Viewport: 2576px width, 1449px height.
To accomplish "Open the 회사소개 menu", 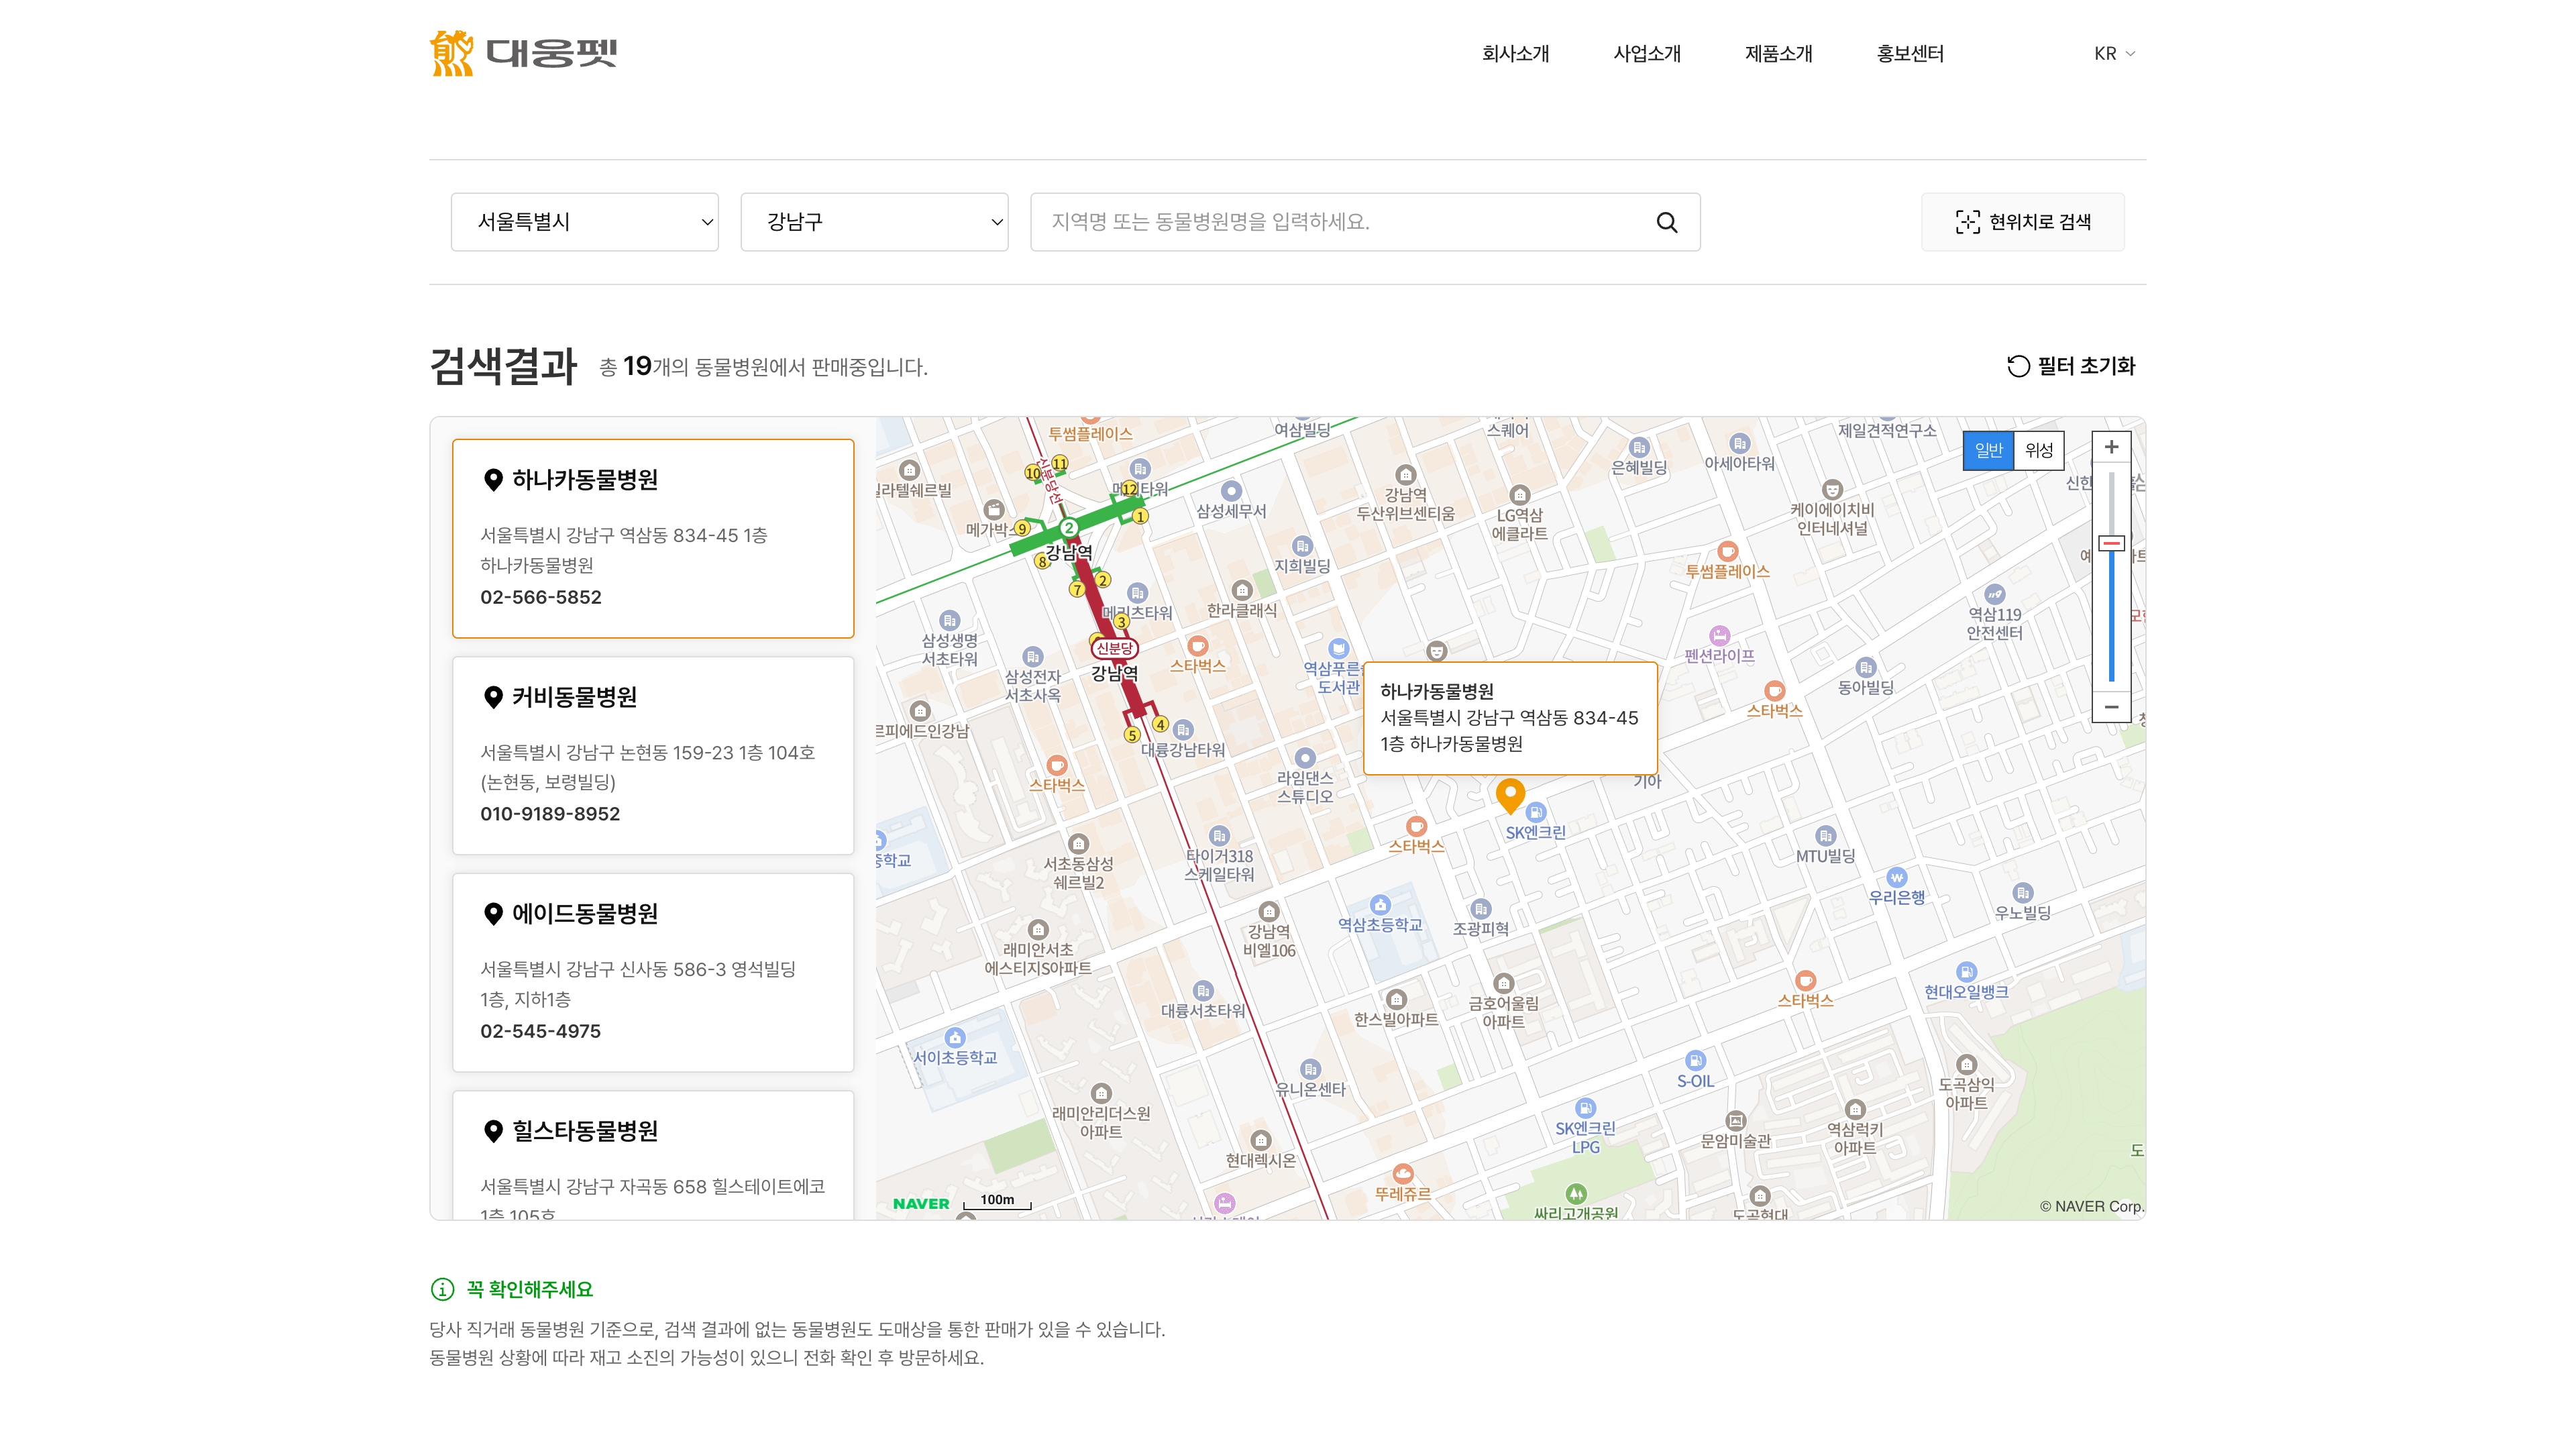I will point(1515,54).
